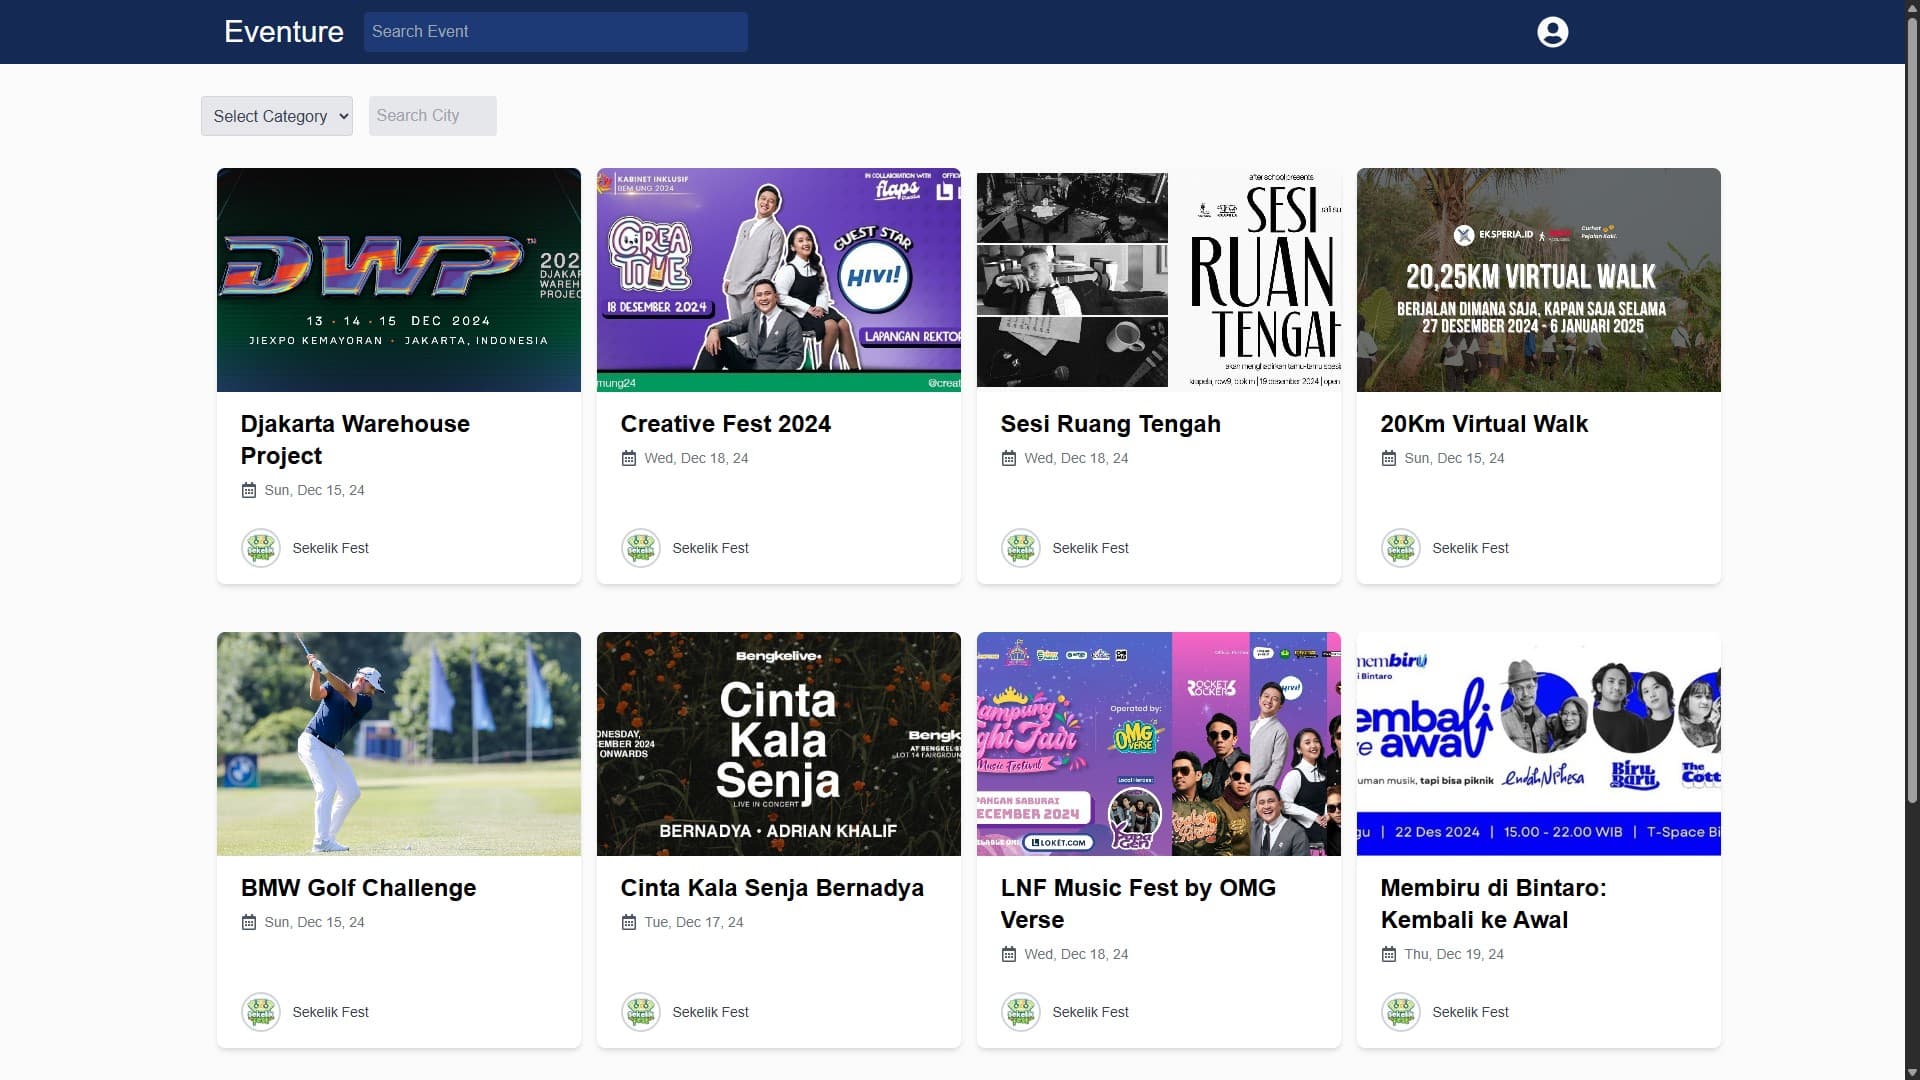The height and width of the screenshot is (1080, 1920).
Task: Click inside the Search Event field
Action: click(556, 31)
